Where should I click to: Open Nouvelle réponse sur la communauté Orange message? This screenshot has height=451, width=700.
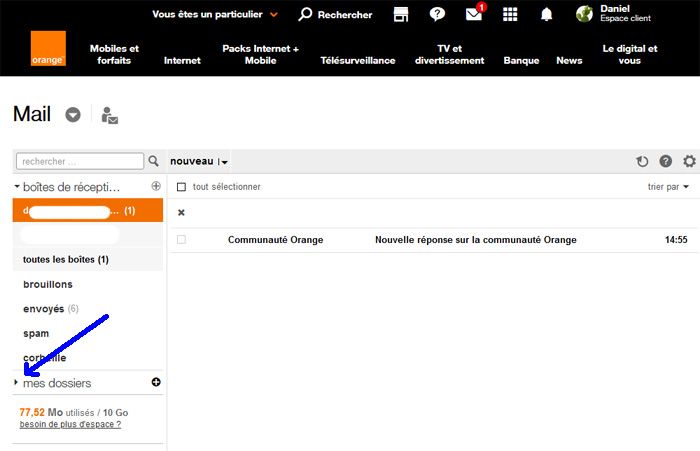pyautogui.click(x=475, y=240)
